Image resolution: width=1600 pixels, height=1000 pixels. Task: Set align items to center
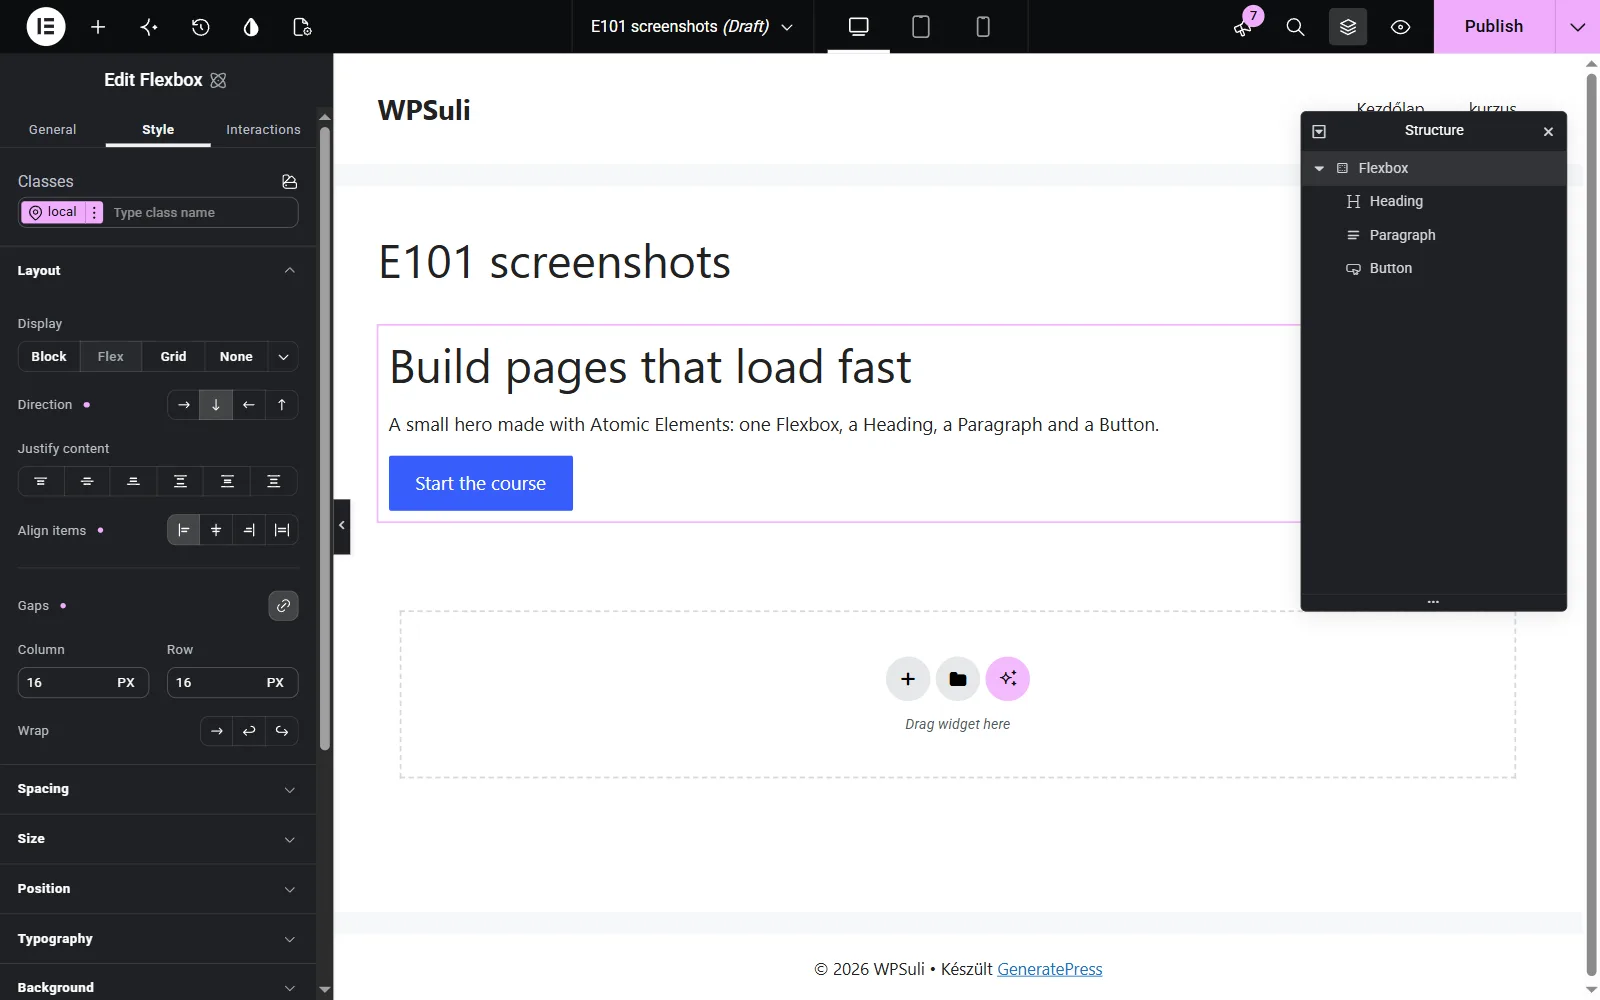click(216, 530)
